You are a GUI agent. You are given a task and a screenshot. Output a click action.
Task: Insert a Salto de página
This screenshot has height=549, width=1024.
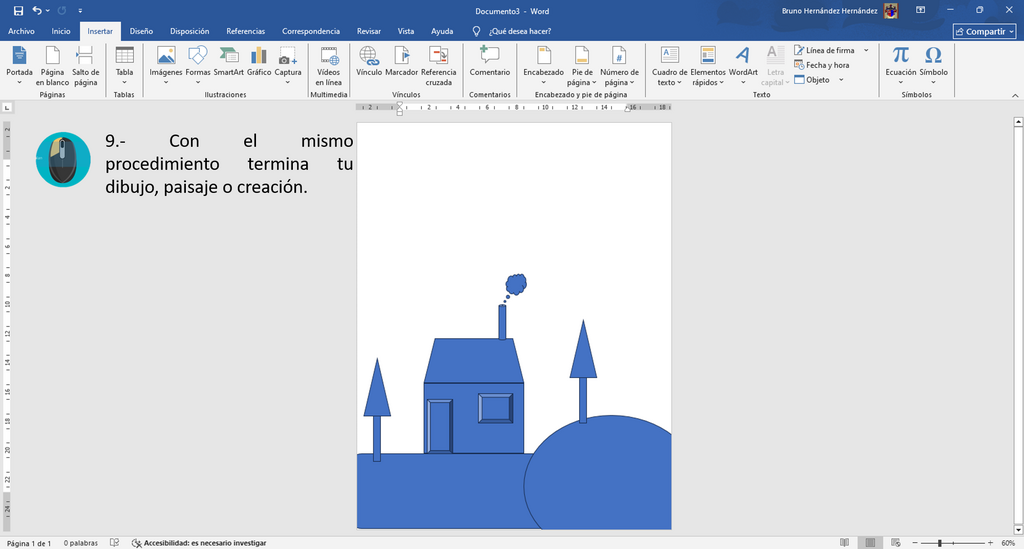[86, 66]
